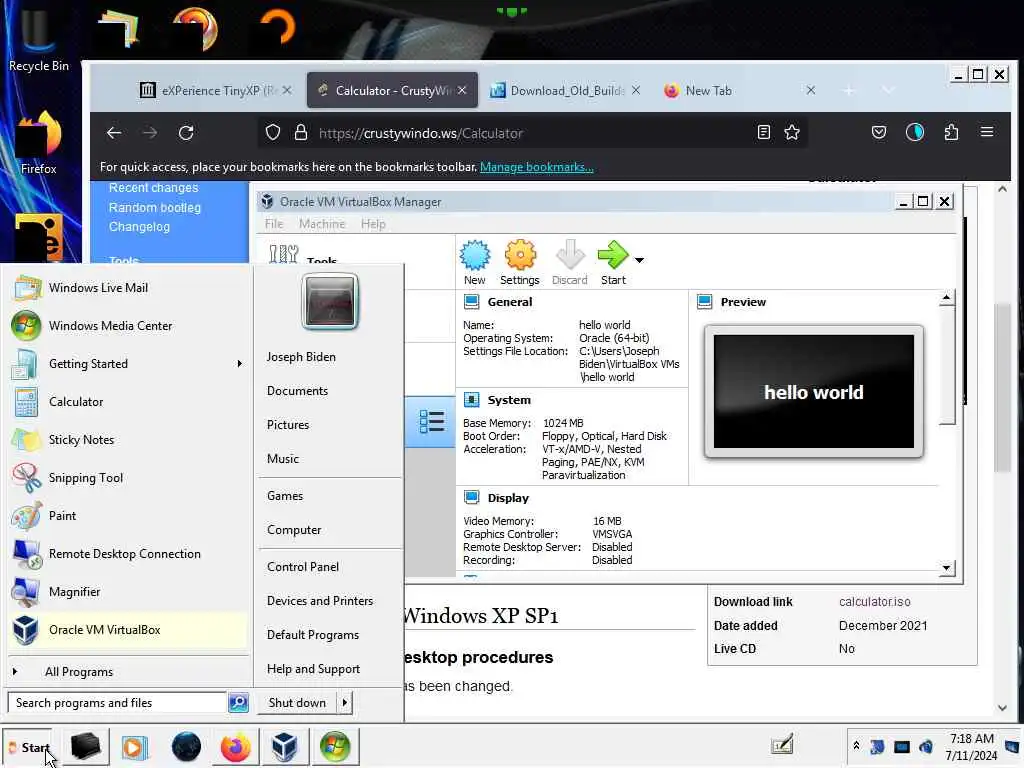Screen dimensions: 1024x768
Task: Click the New machine icon in VirtualBox
Action: pos(475,255)
